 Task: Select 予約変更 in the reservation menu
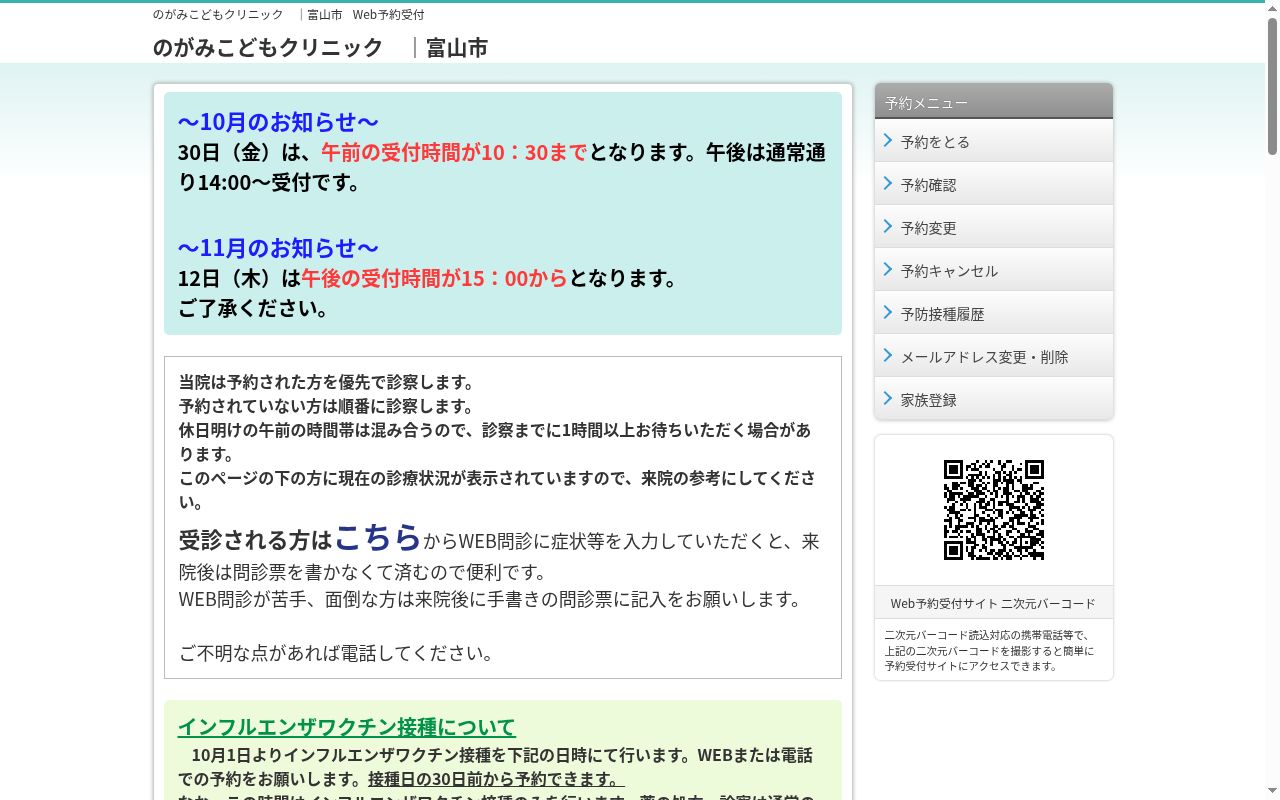click(994, 227)
